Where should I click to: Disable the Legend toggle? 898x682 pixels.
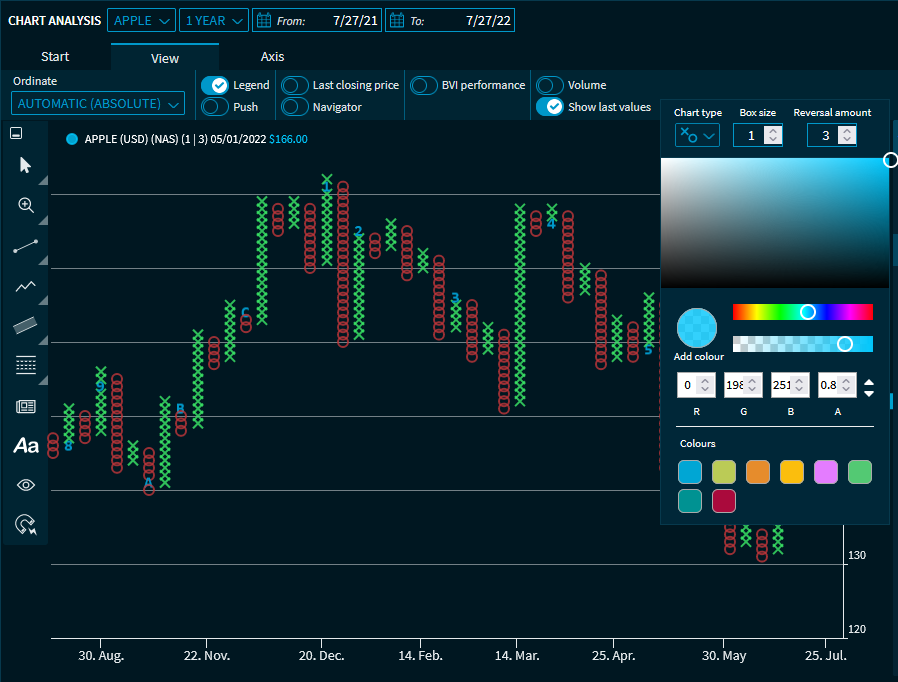[215, 86]
